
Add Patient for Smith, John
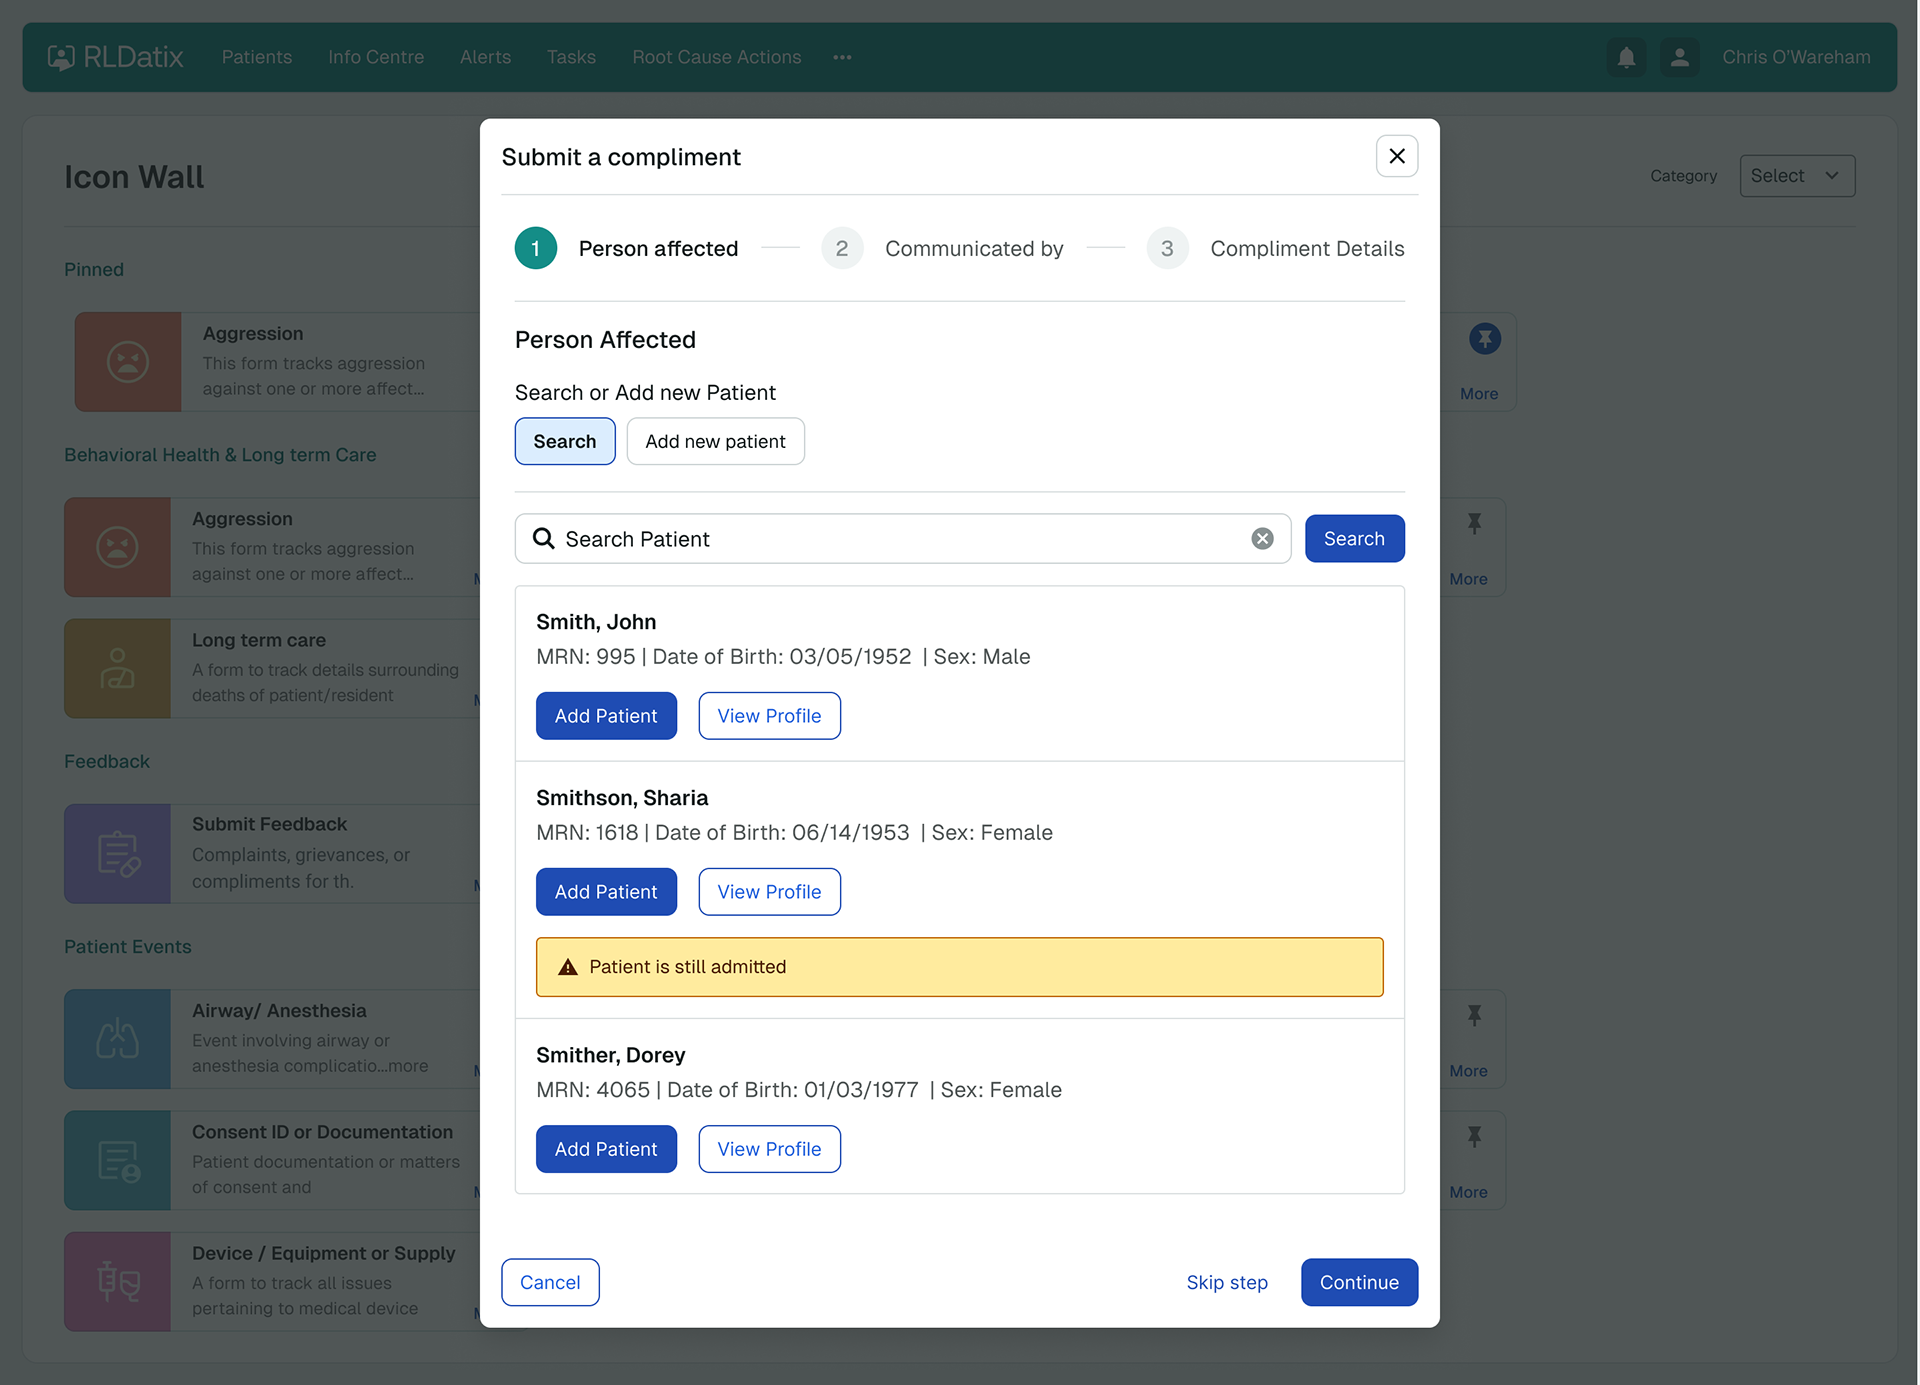pyautogui.click(x=606, y=716)
